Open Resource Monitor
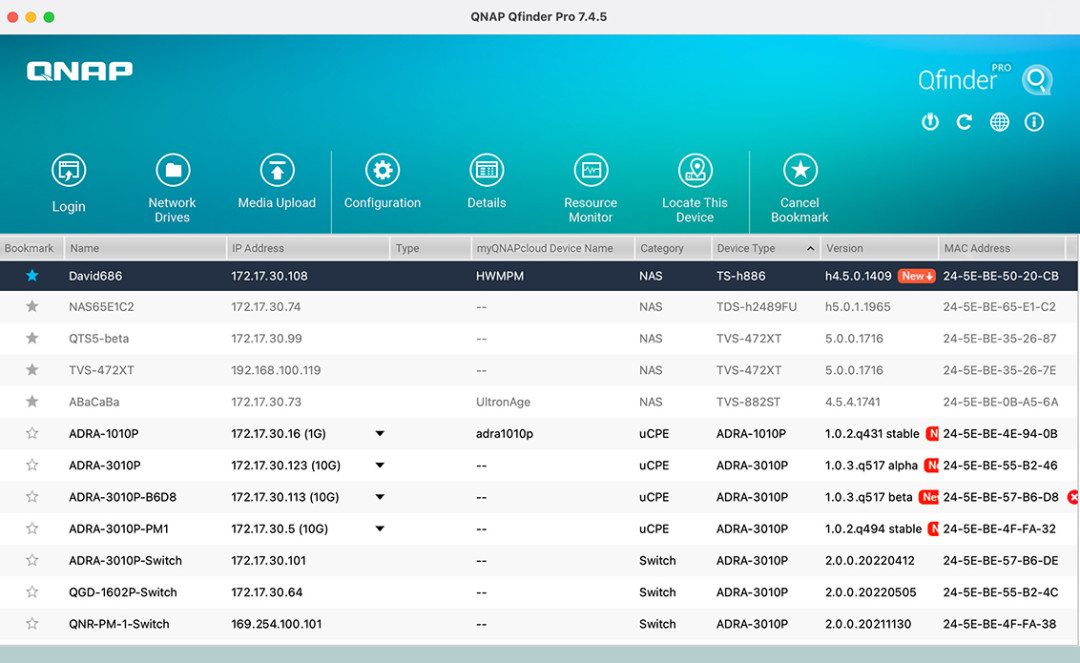 [590, 188]
